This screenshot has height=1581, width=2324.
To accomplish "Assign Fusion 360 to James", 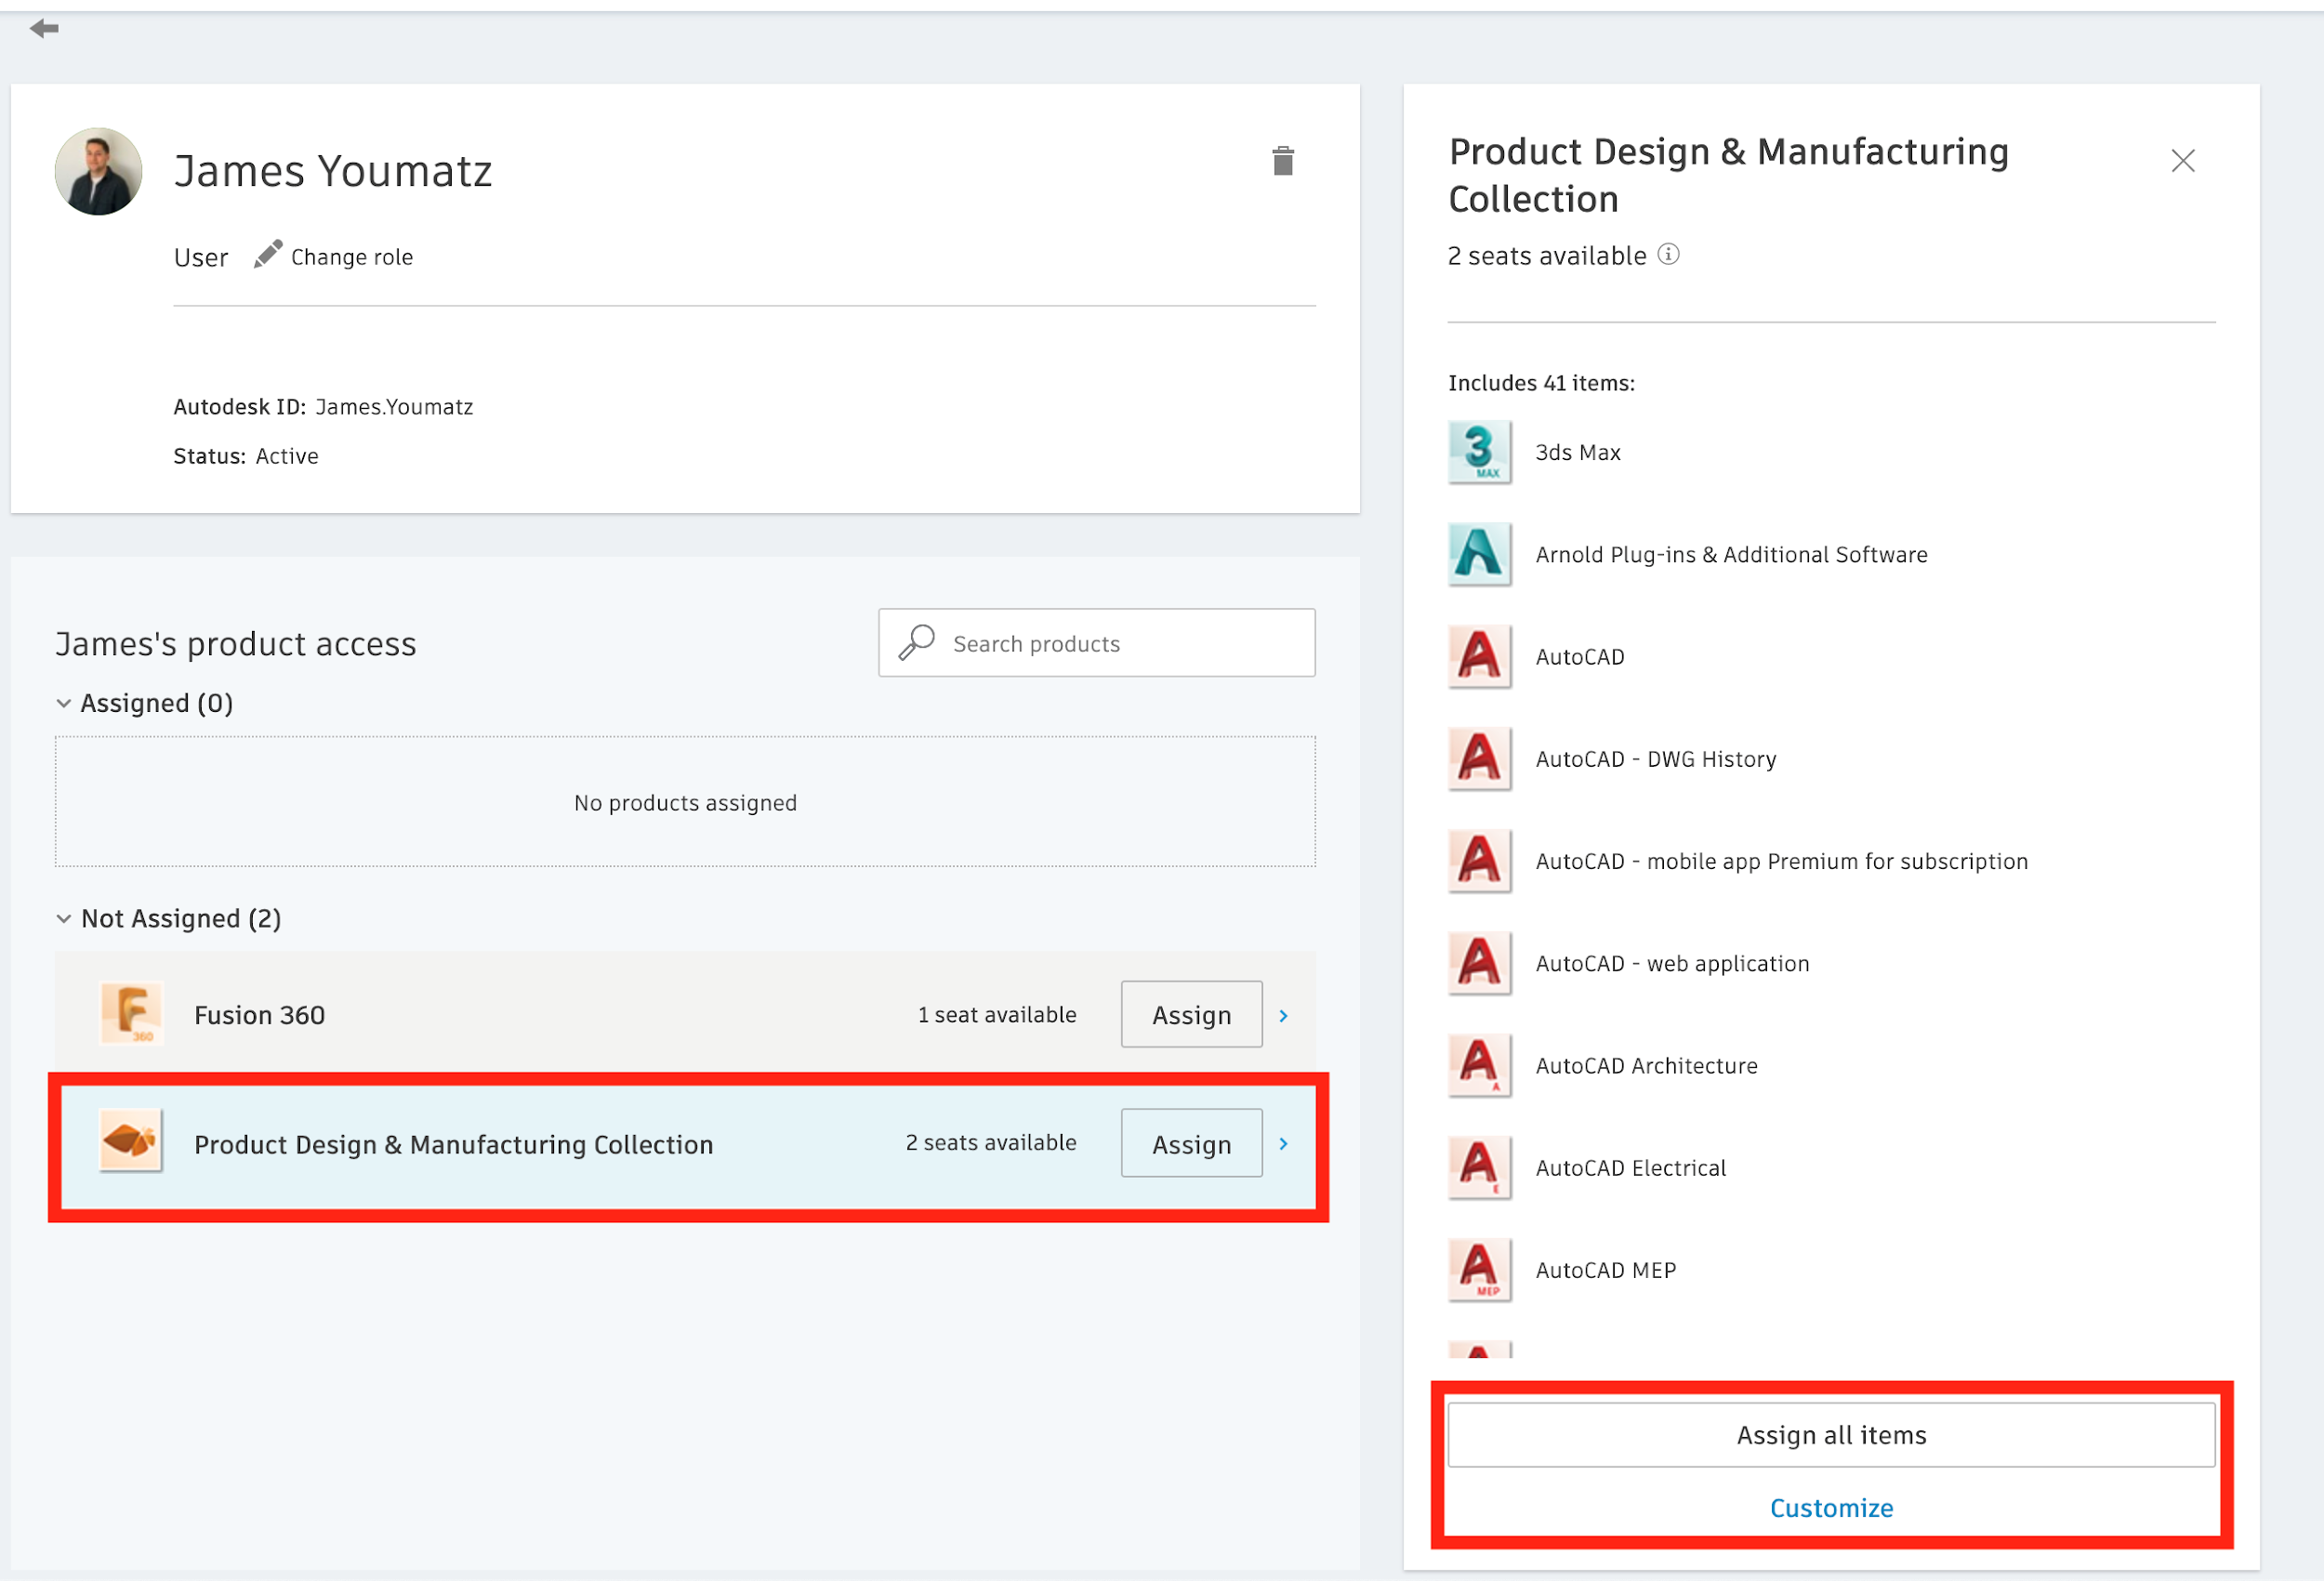I will coord(1191,1014).
